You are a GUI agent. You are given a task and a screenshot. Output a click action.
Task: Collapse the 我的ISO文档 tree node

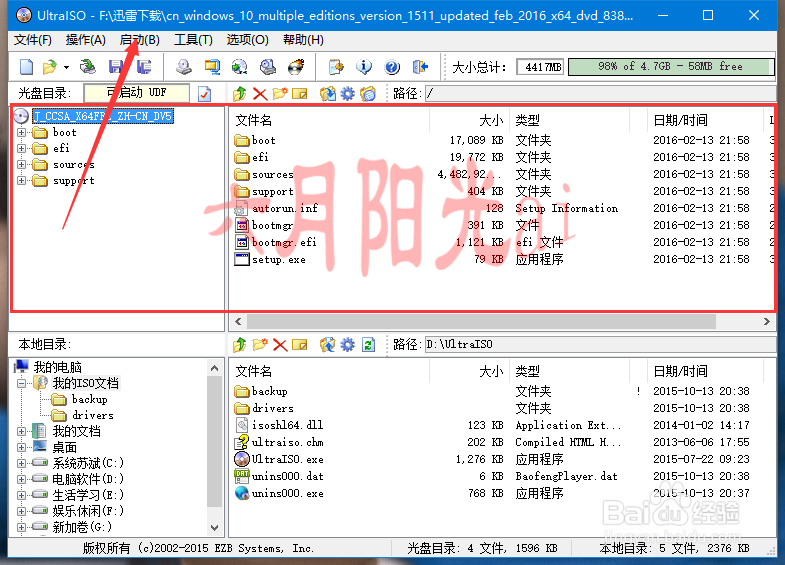pos(22,384)
